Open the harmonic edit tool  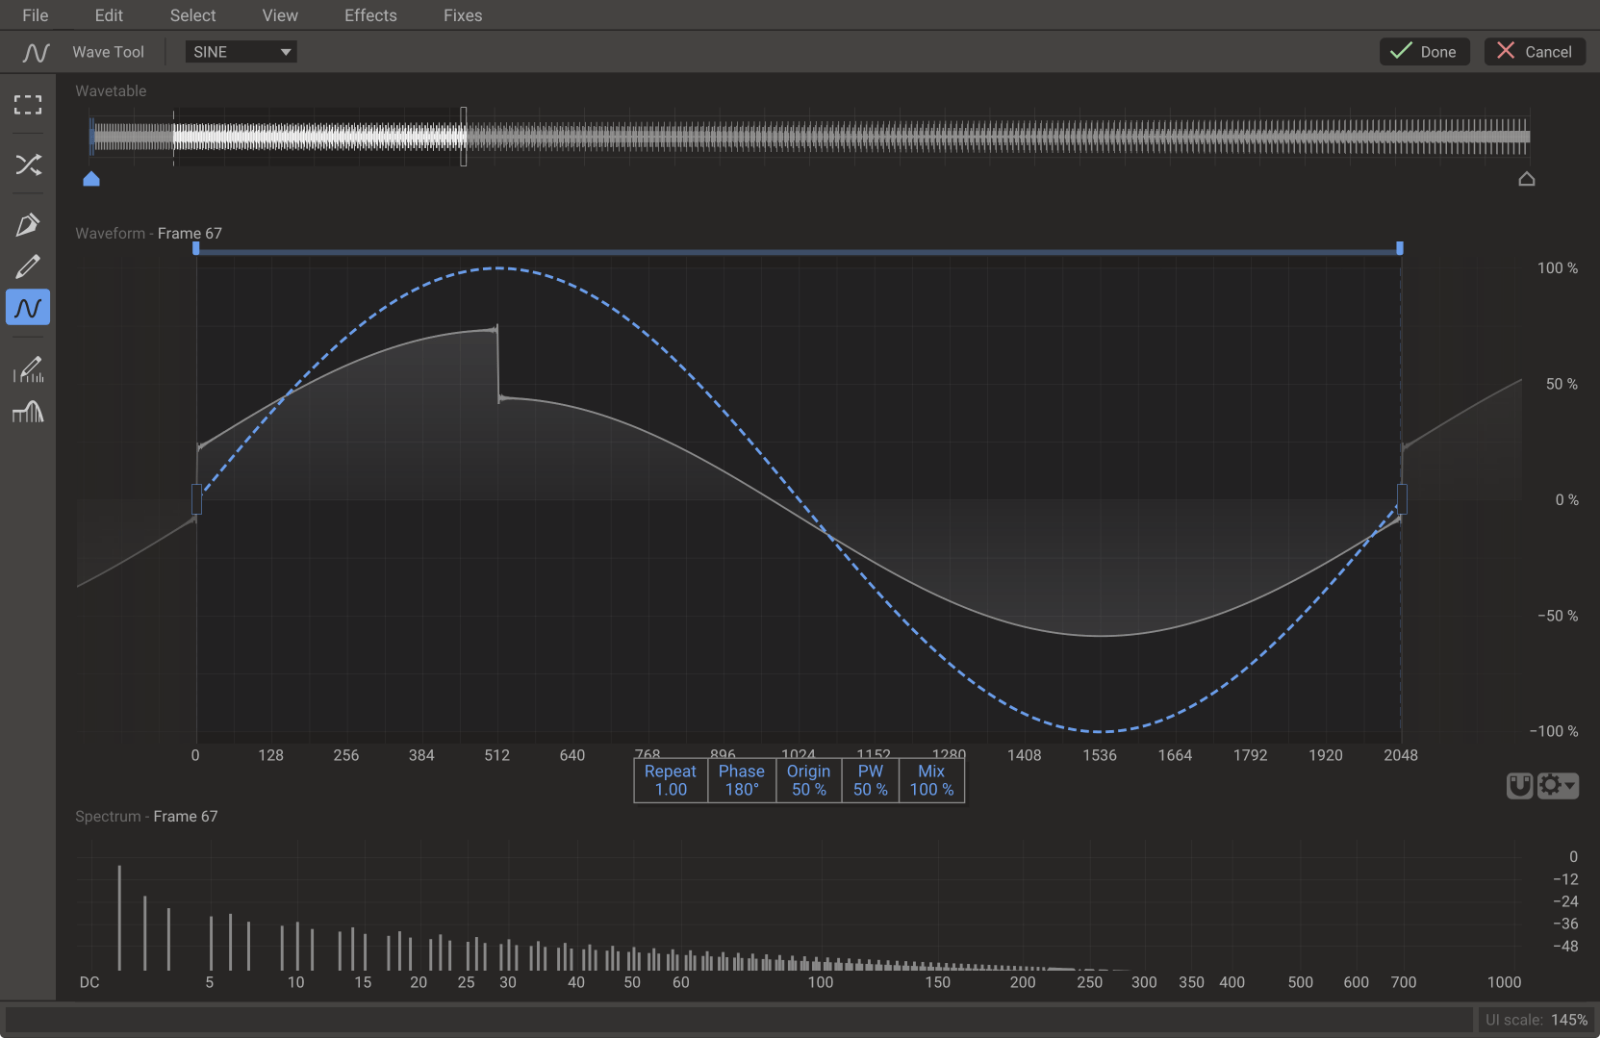(28, 369)
